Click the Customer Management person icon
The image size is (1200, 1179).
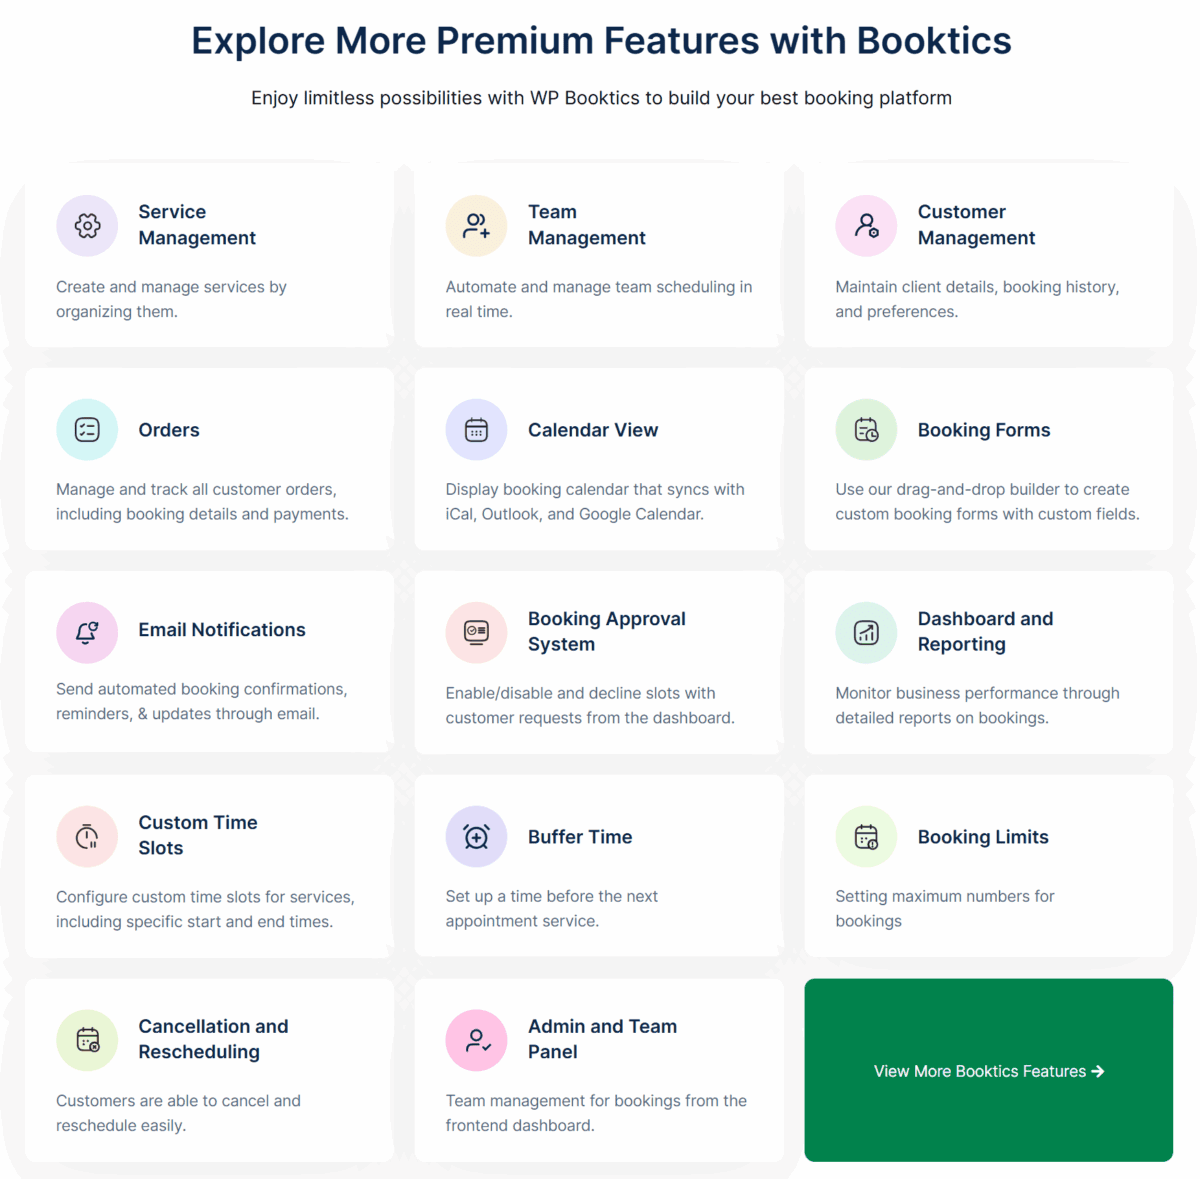866,226
